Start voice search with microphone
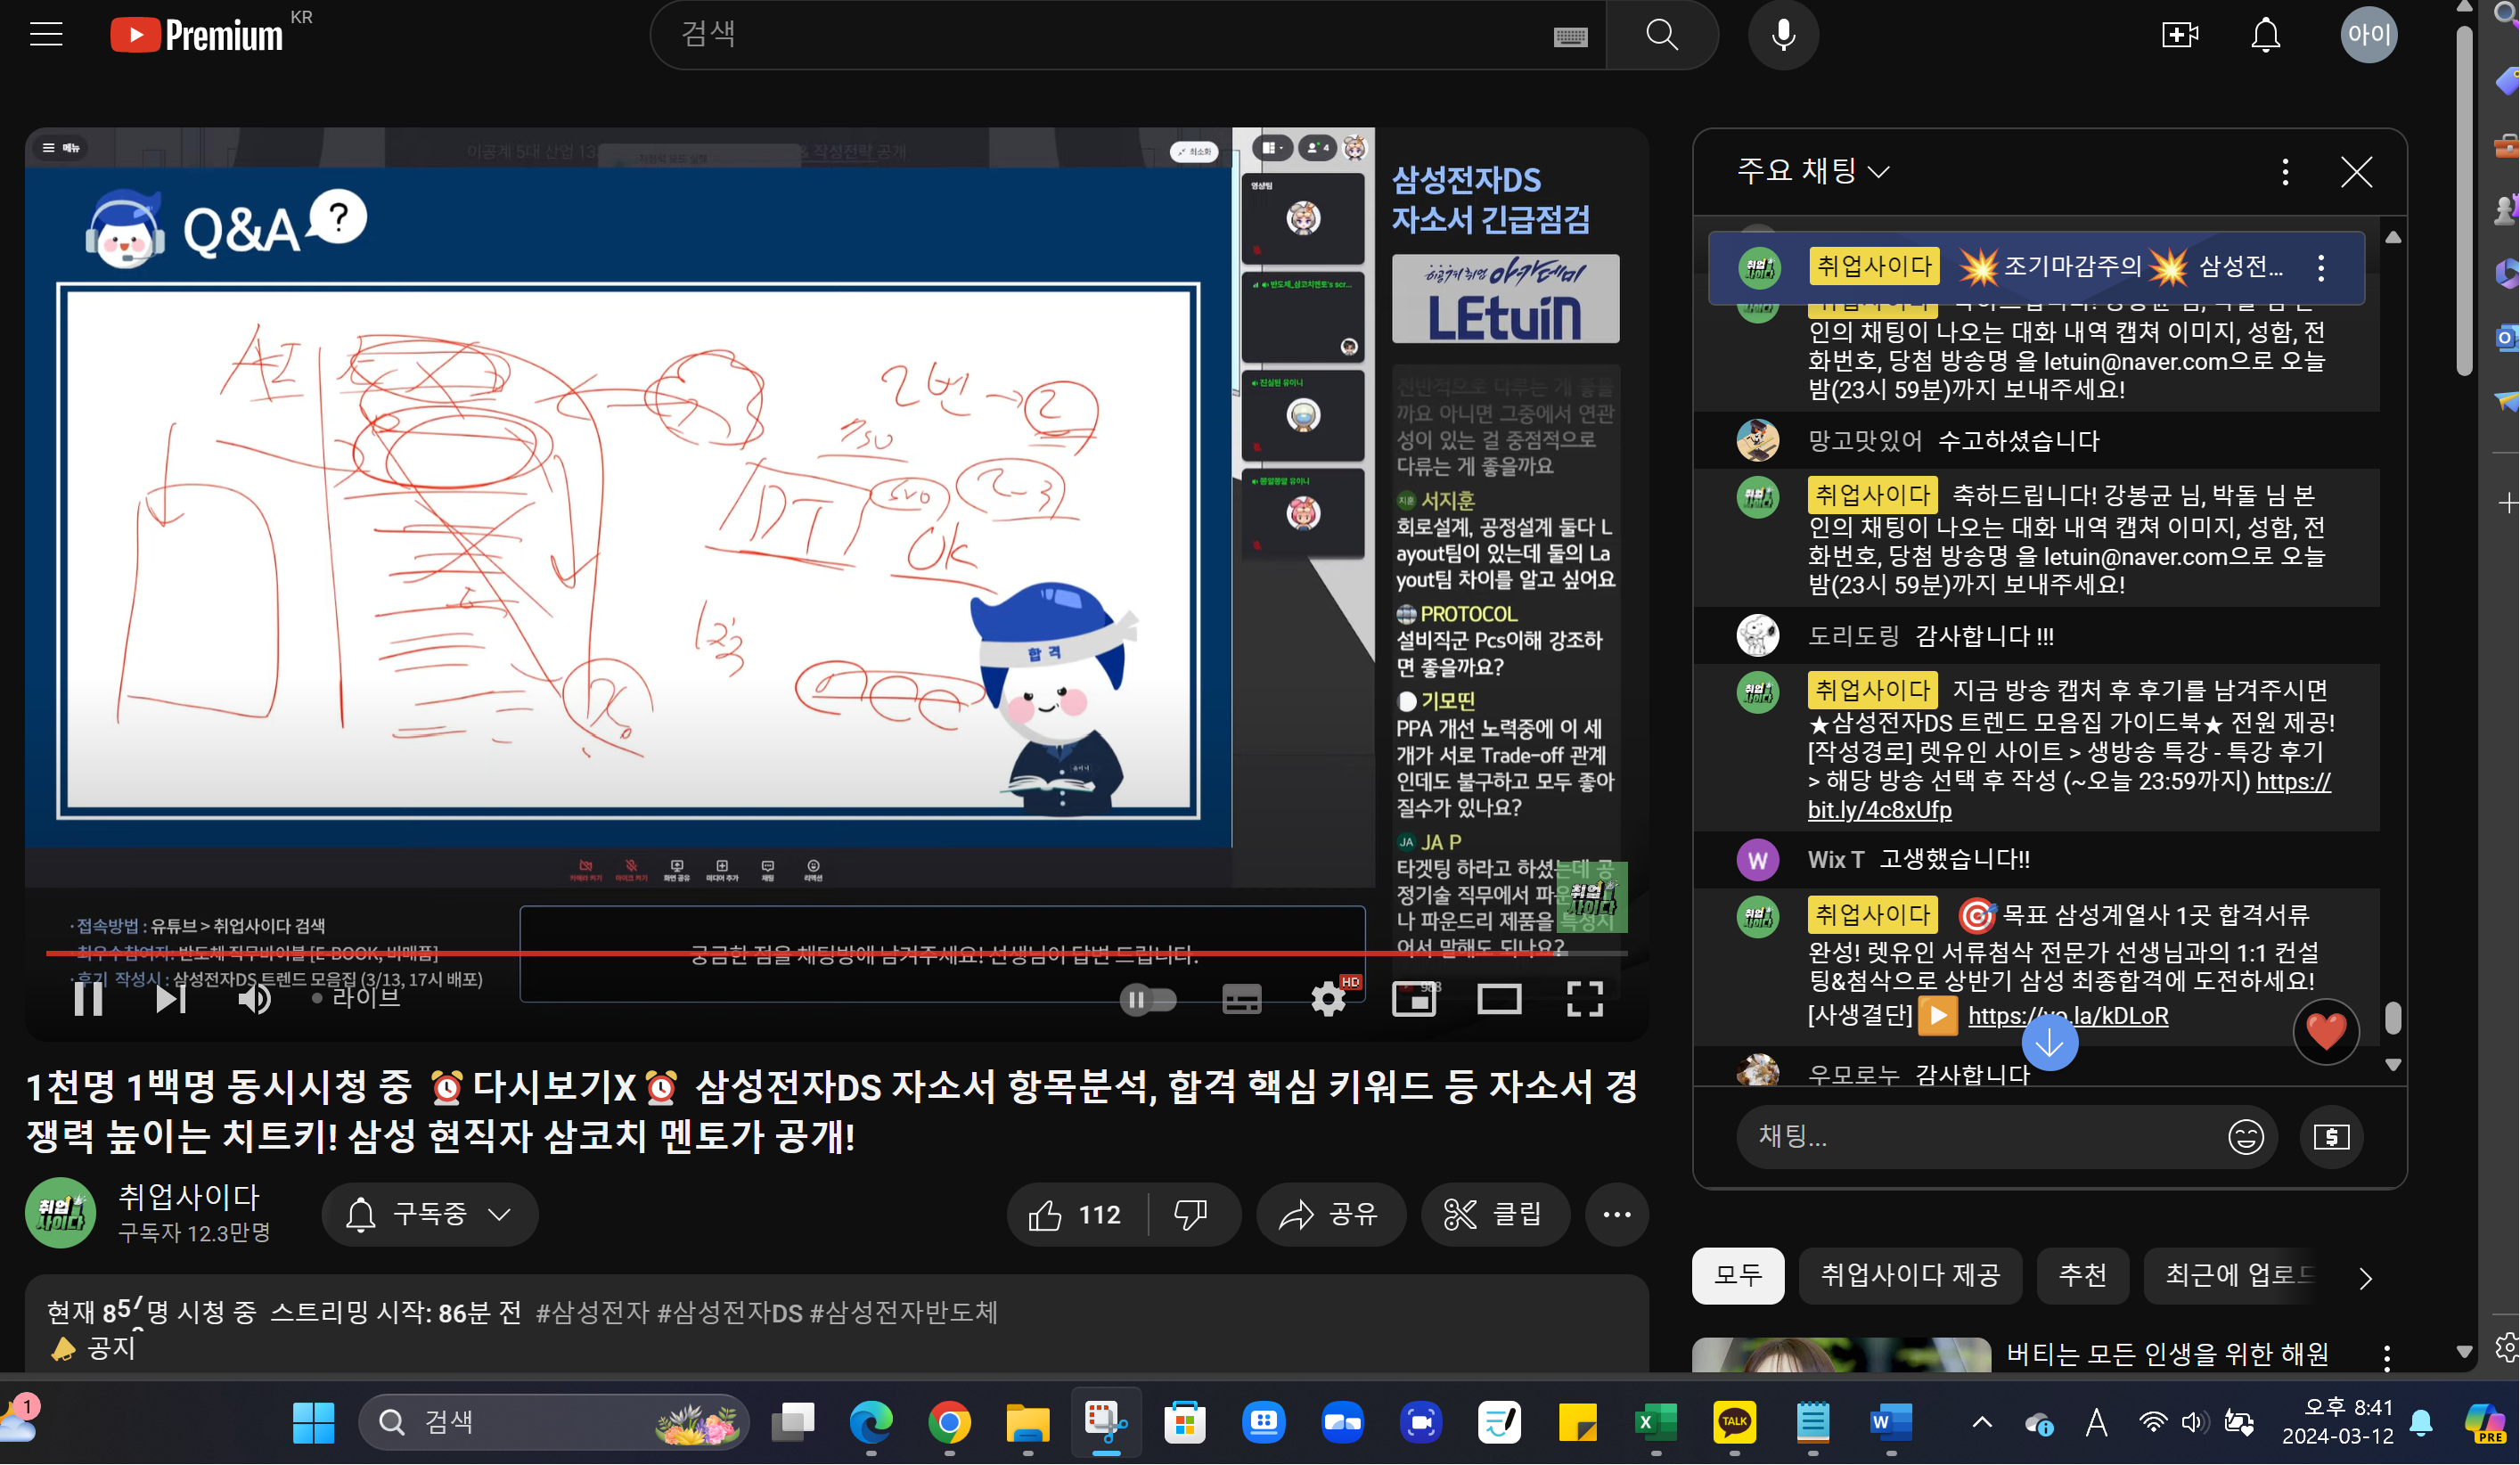 pos(1782,35)
